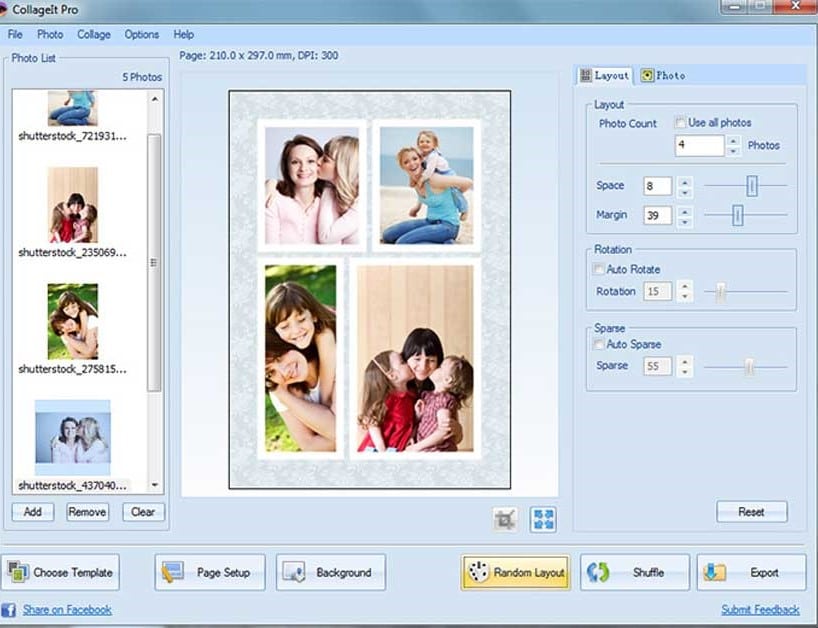Click the Margin value field
This screenshot has height=628, width=818.
coord(657,215)
